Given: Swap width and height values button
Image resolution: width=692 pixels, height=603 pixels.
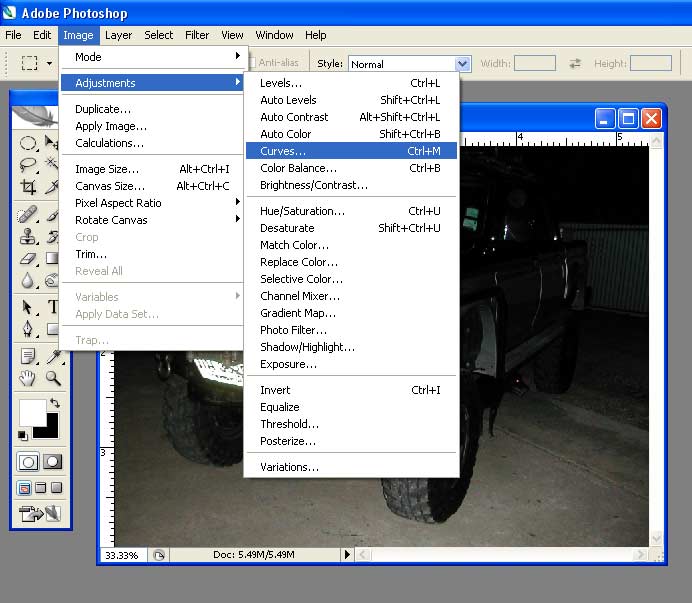Looking at the screenshot, I should 575,63.
